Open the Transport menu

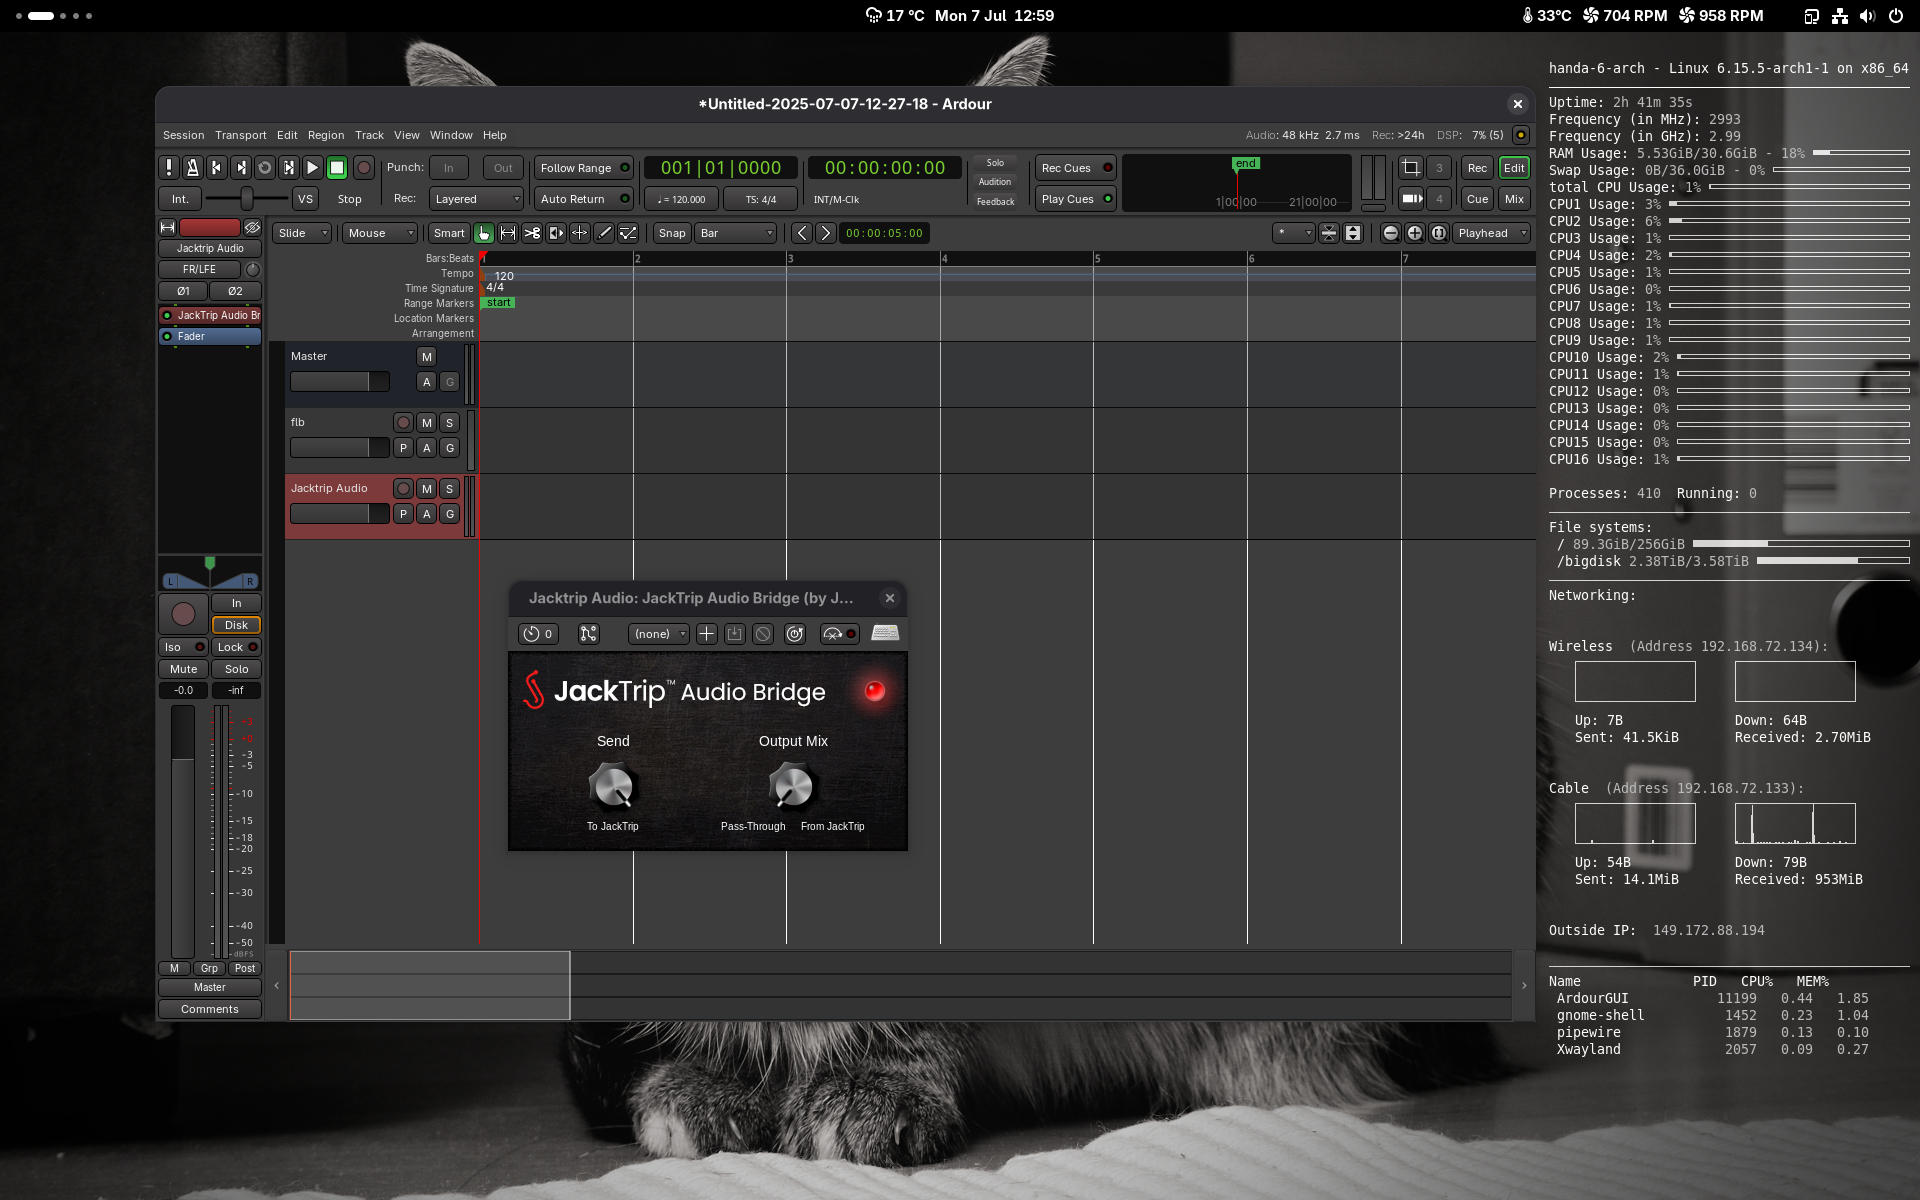click(x=241, y=135)
